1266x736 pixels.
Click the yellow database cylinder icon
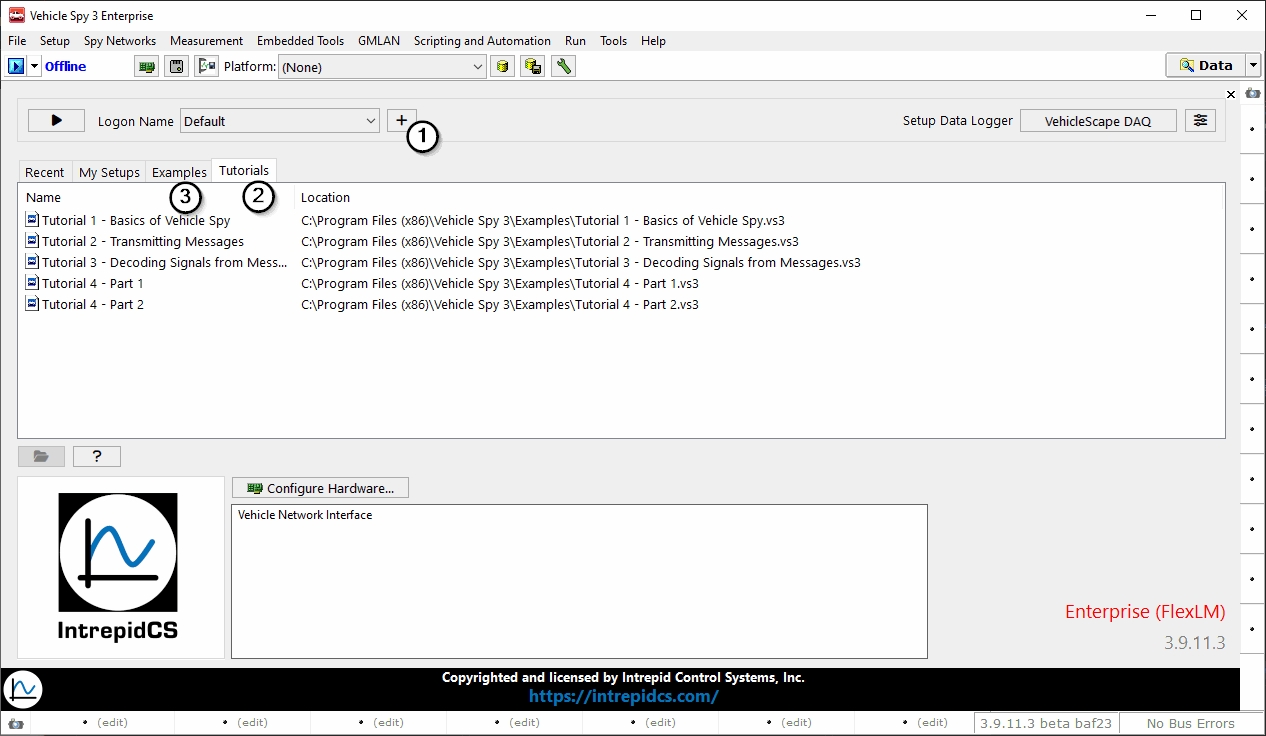tap(502, 66)
